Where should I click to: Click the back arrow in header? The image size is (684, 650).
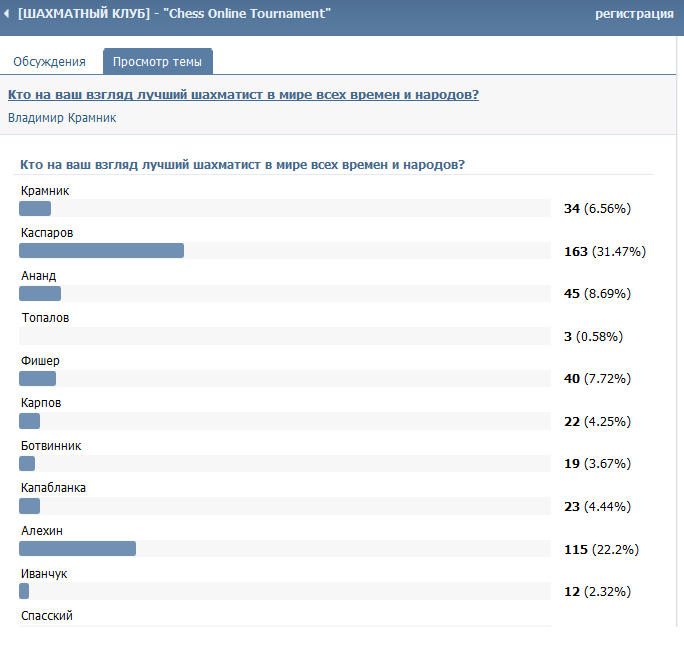(x=8, y=14)
